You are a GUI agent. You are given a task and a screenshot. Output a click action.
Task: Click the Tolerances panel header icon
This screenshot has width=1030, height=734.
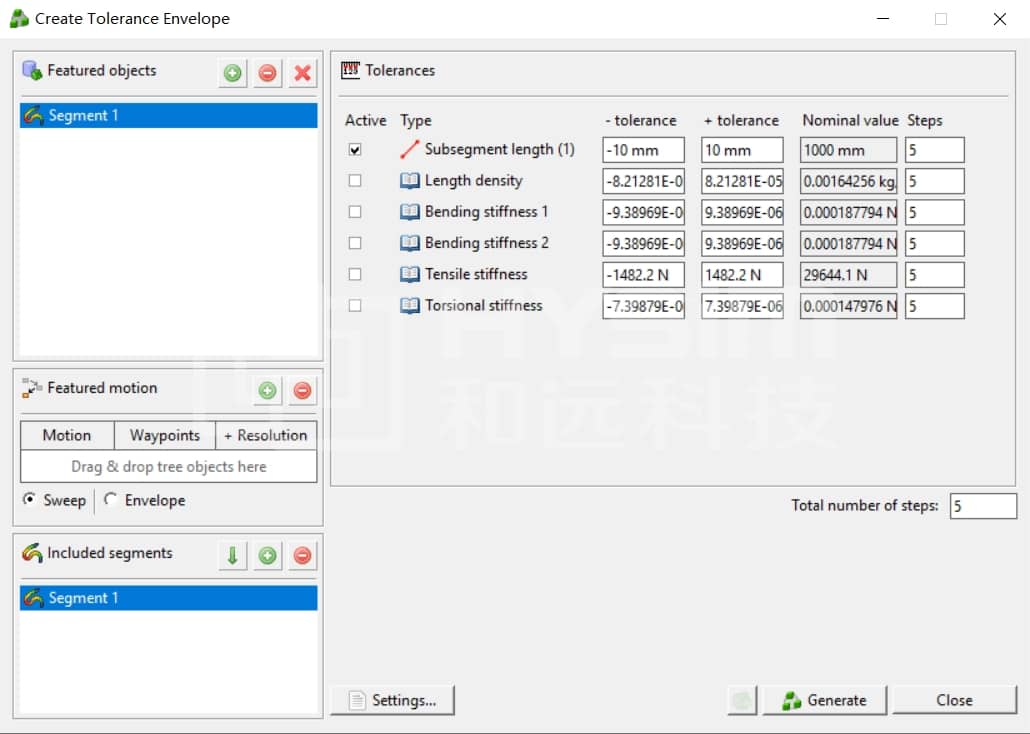(350, 70)
